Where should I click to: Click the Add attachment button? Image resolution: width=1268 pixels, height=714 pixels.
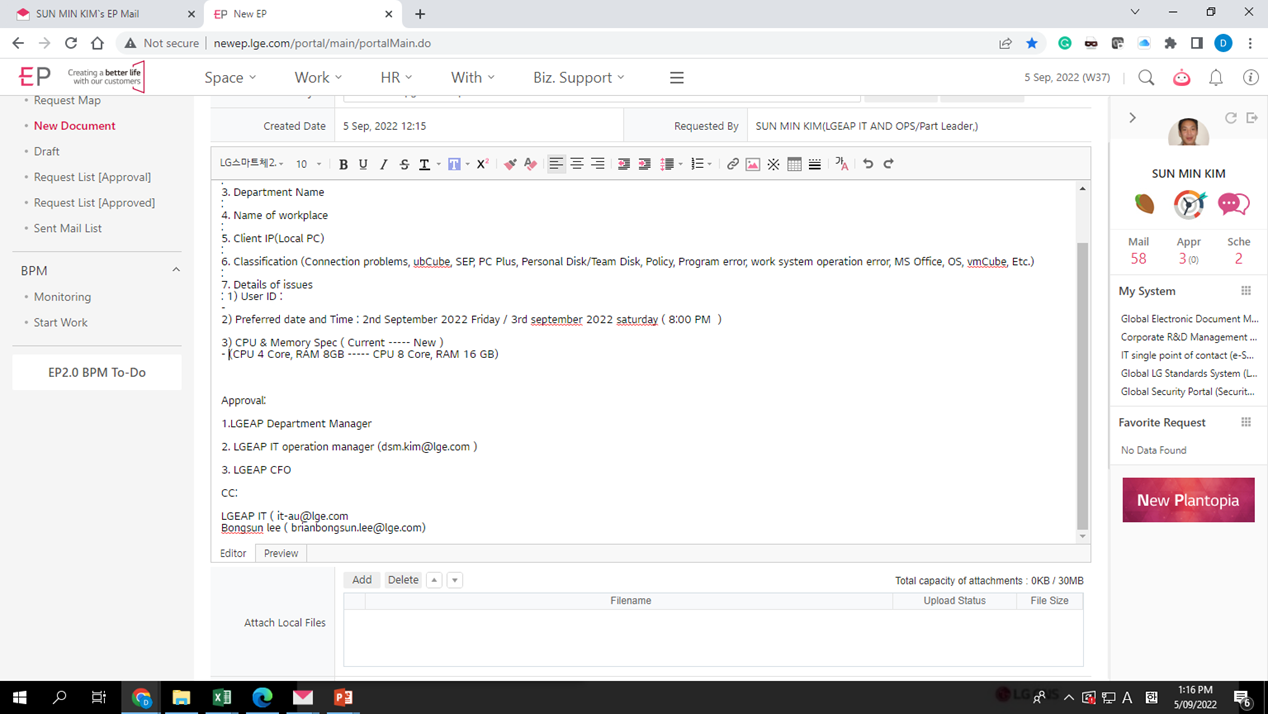[x=362, y=580]
